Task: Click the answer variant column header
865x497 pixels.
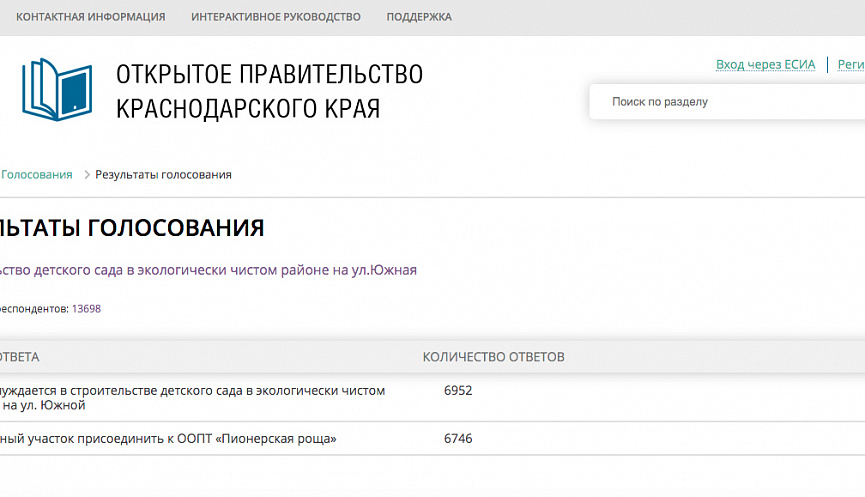Action: [x=20, y=357]
